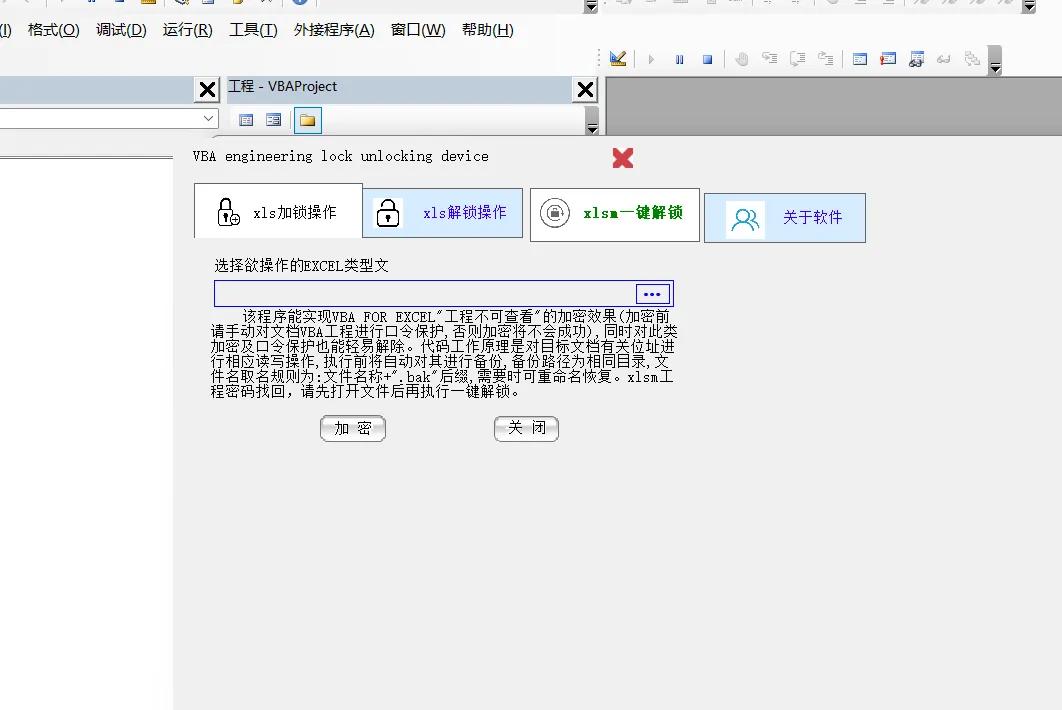
Task: Click the 工程 - VBAProject title bar
Action: tap(400, 89)
